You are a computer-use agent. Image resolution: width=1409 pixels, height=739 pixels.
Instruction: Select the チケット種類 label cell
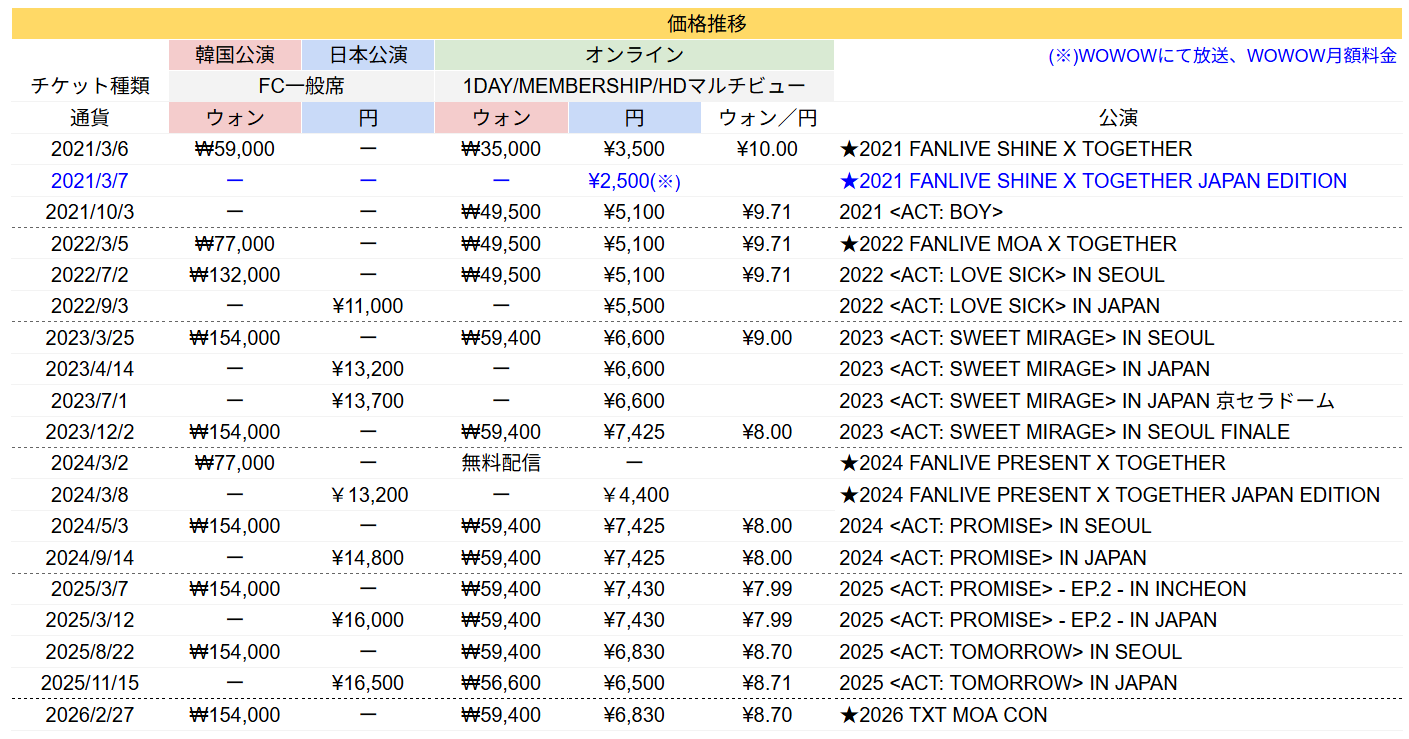90,86
